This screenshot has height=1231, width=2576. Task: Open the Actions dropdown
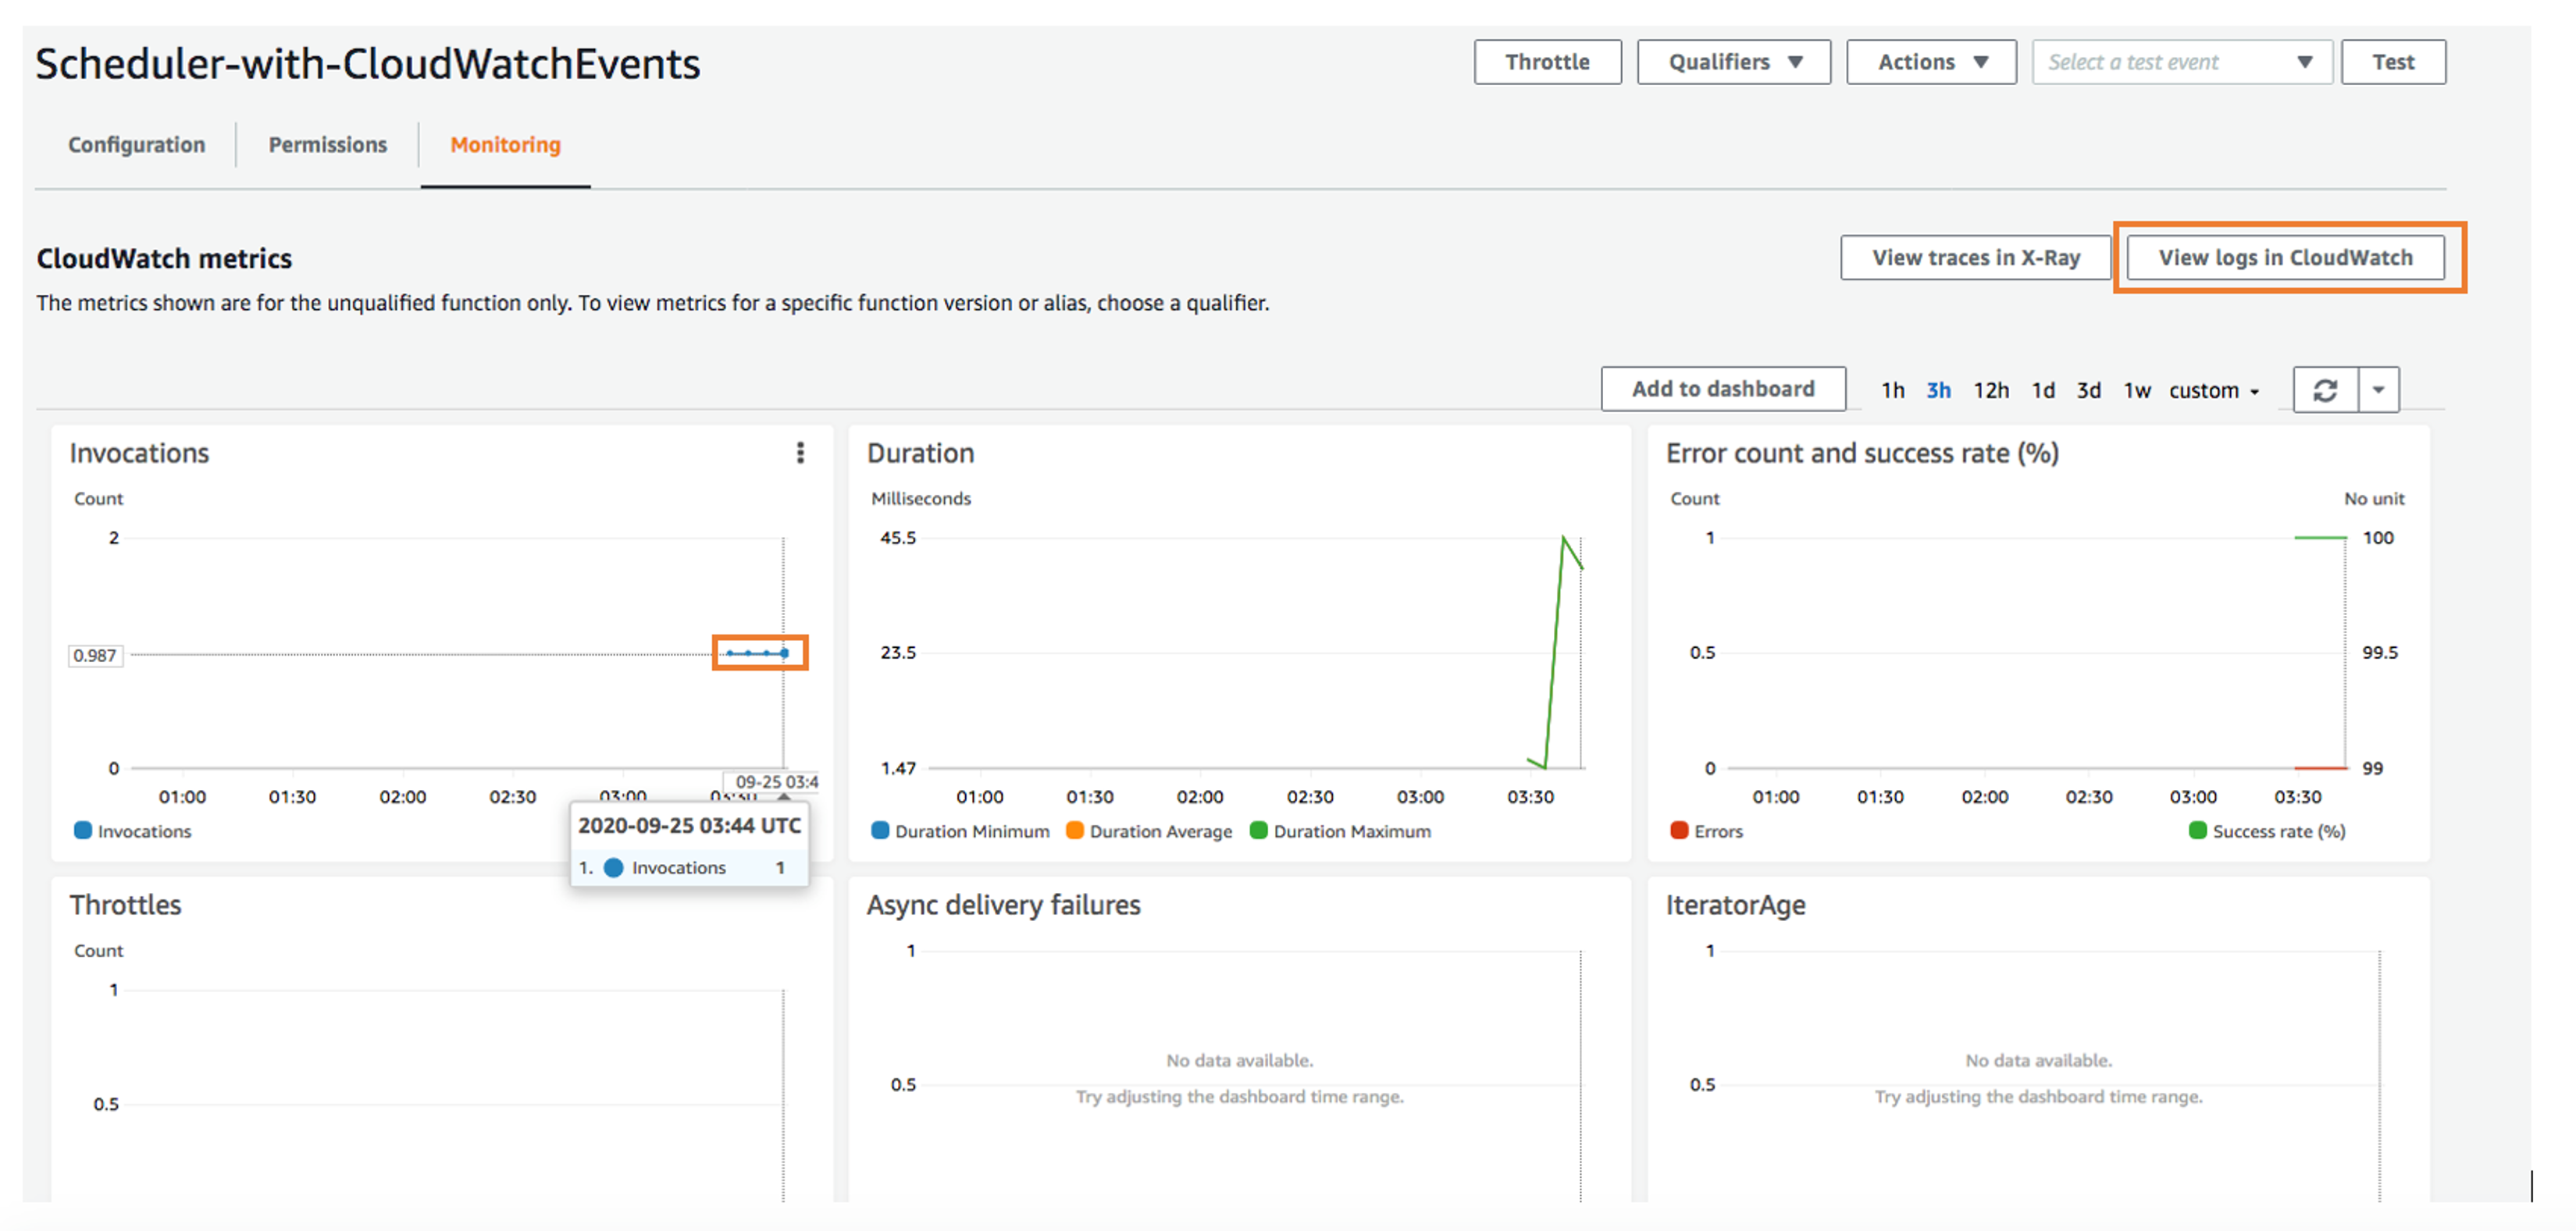click(1930, 61)
